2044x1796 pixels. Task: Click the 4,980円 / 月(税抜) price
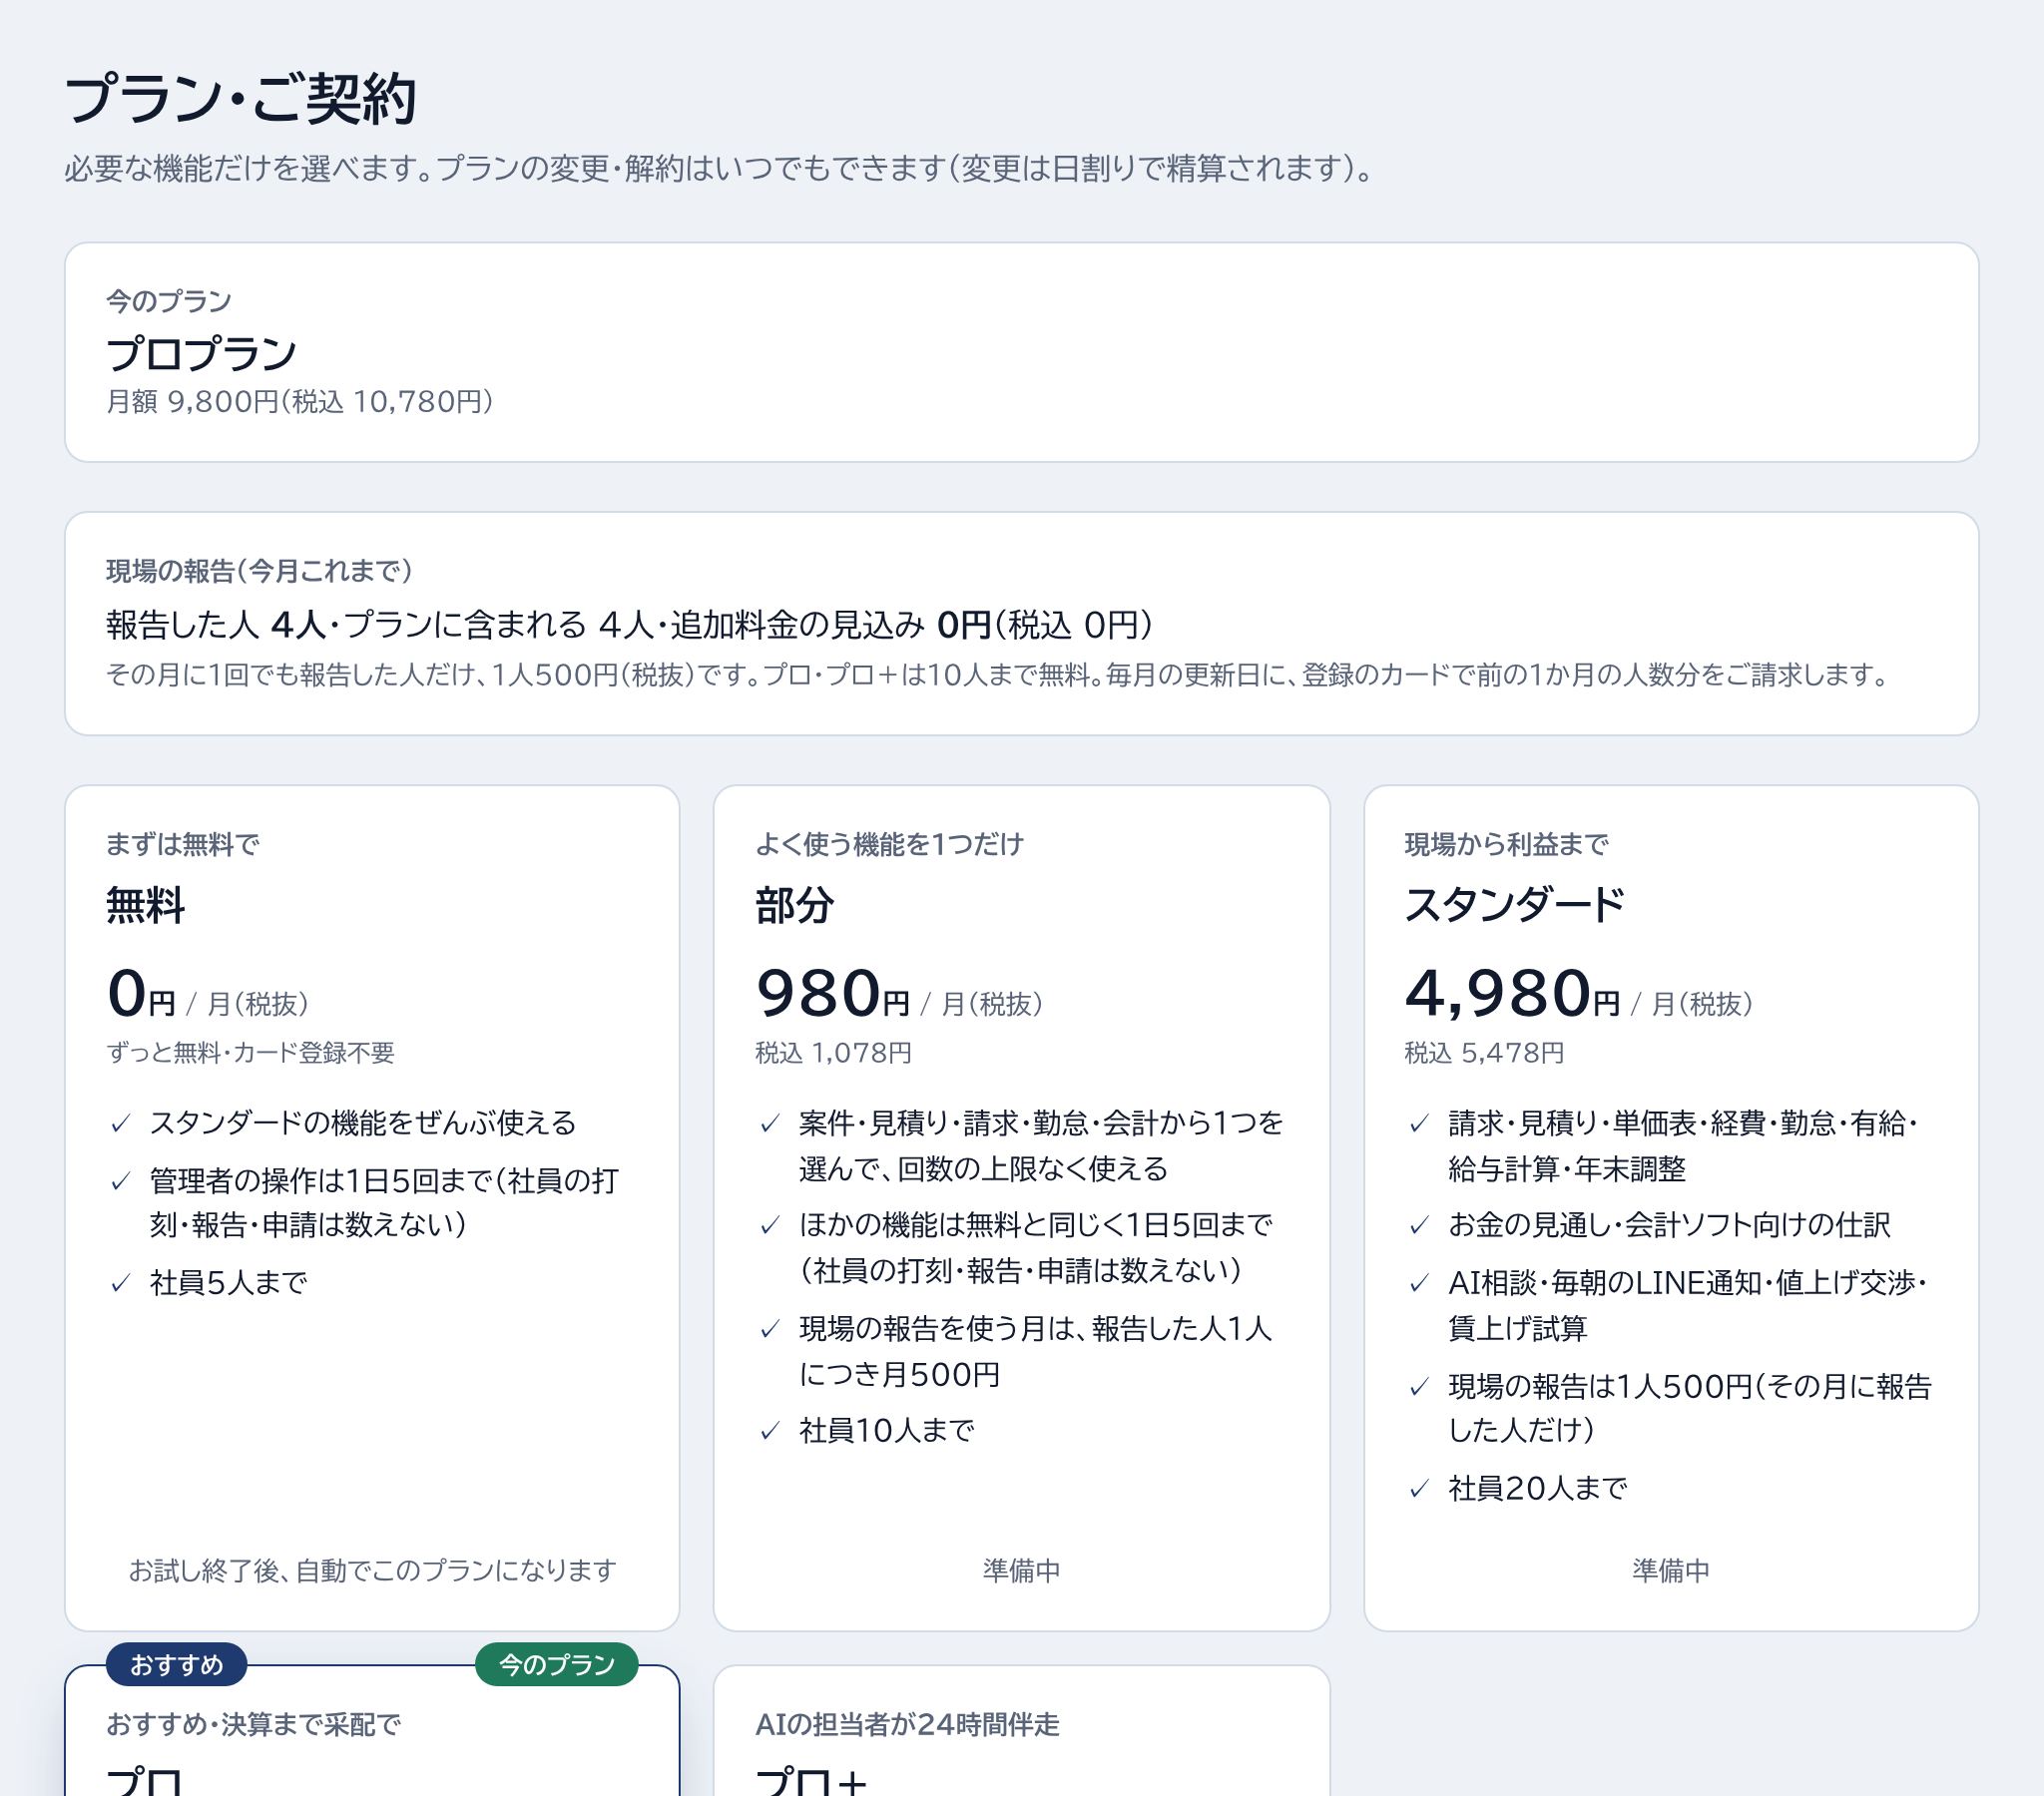tap(1579, 995)
